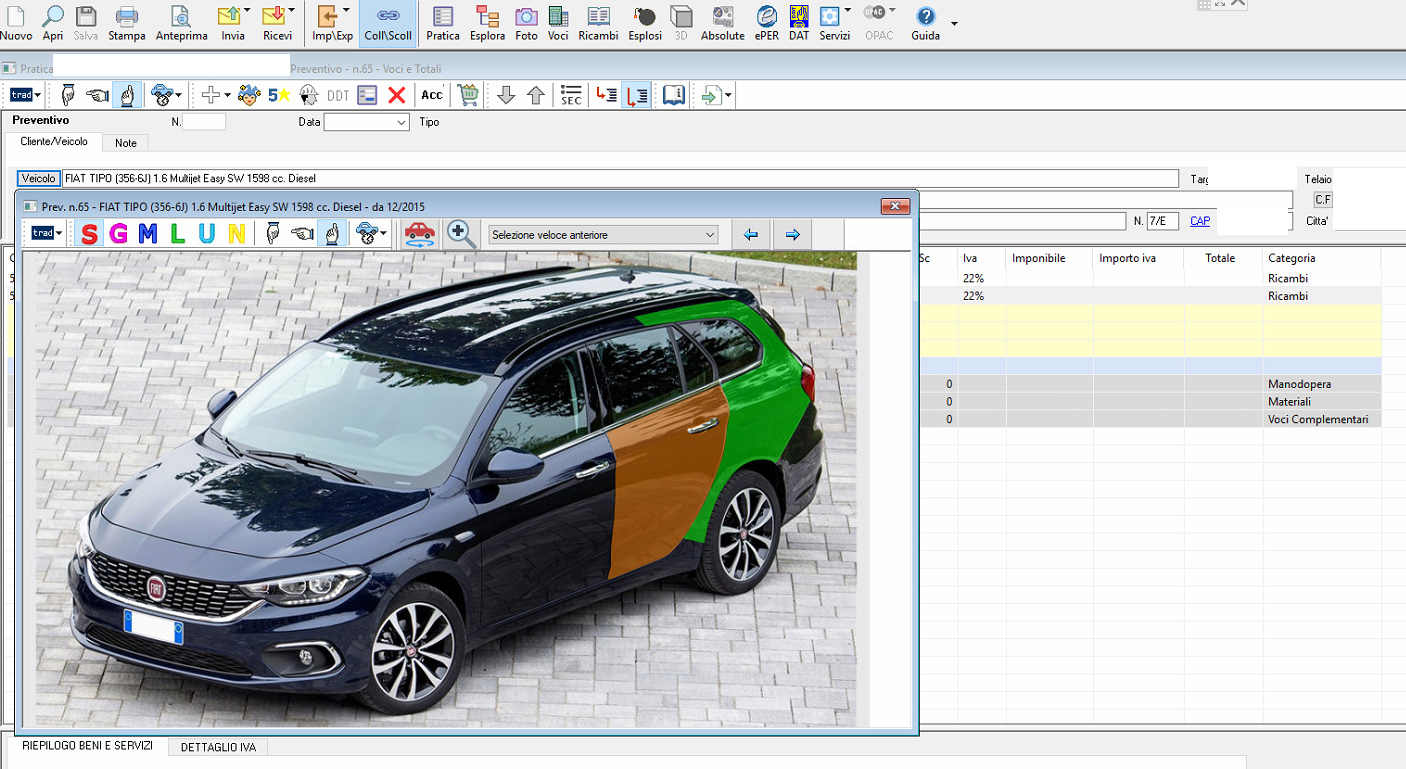Launch the Absolute module
Image resolution: width=1406 pixels, height=769 pixels.
coord(722,23)
